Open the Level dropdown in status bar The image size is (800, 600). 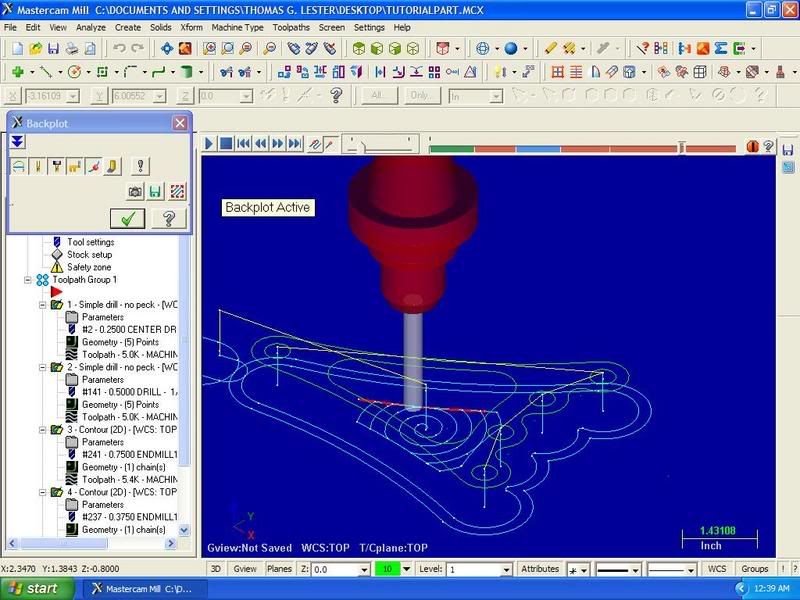pyautogui.click(x=506, y=569)
